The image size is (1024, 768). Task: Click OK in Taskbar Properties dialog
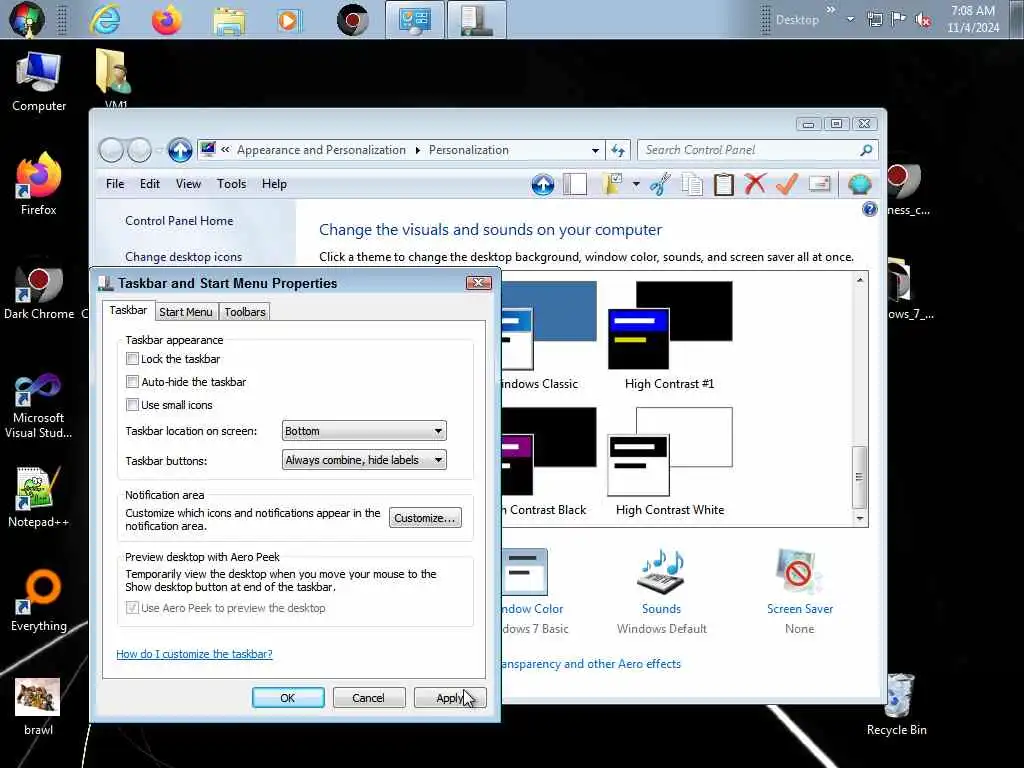(x=288, y=698)
